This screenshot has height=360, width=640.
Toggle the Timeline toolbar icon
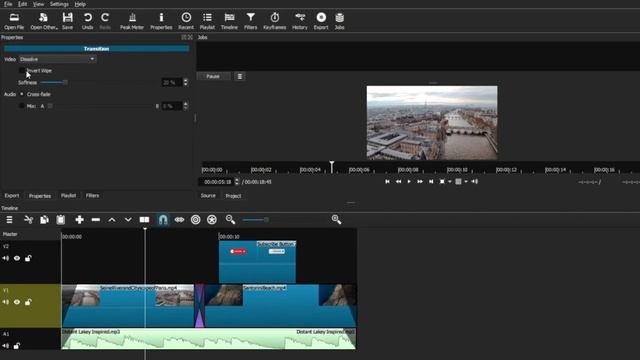tap(229, 21)
